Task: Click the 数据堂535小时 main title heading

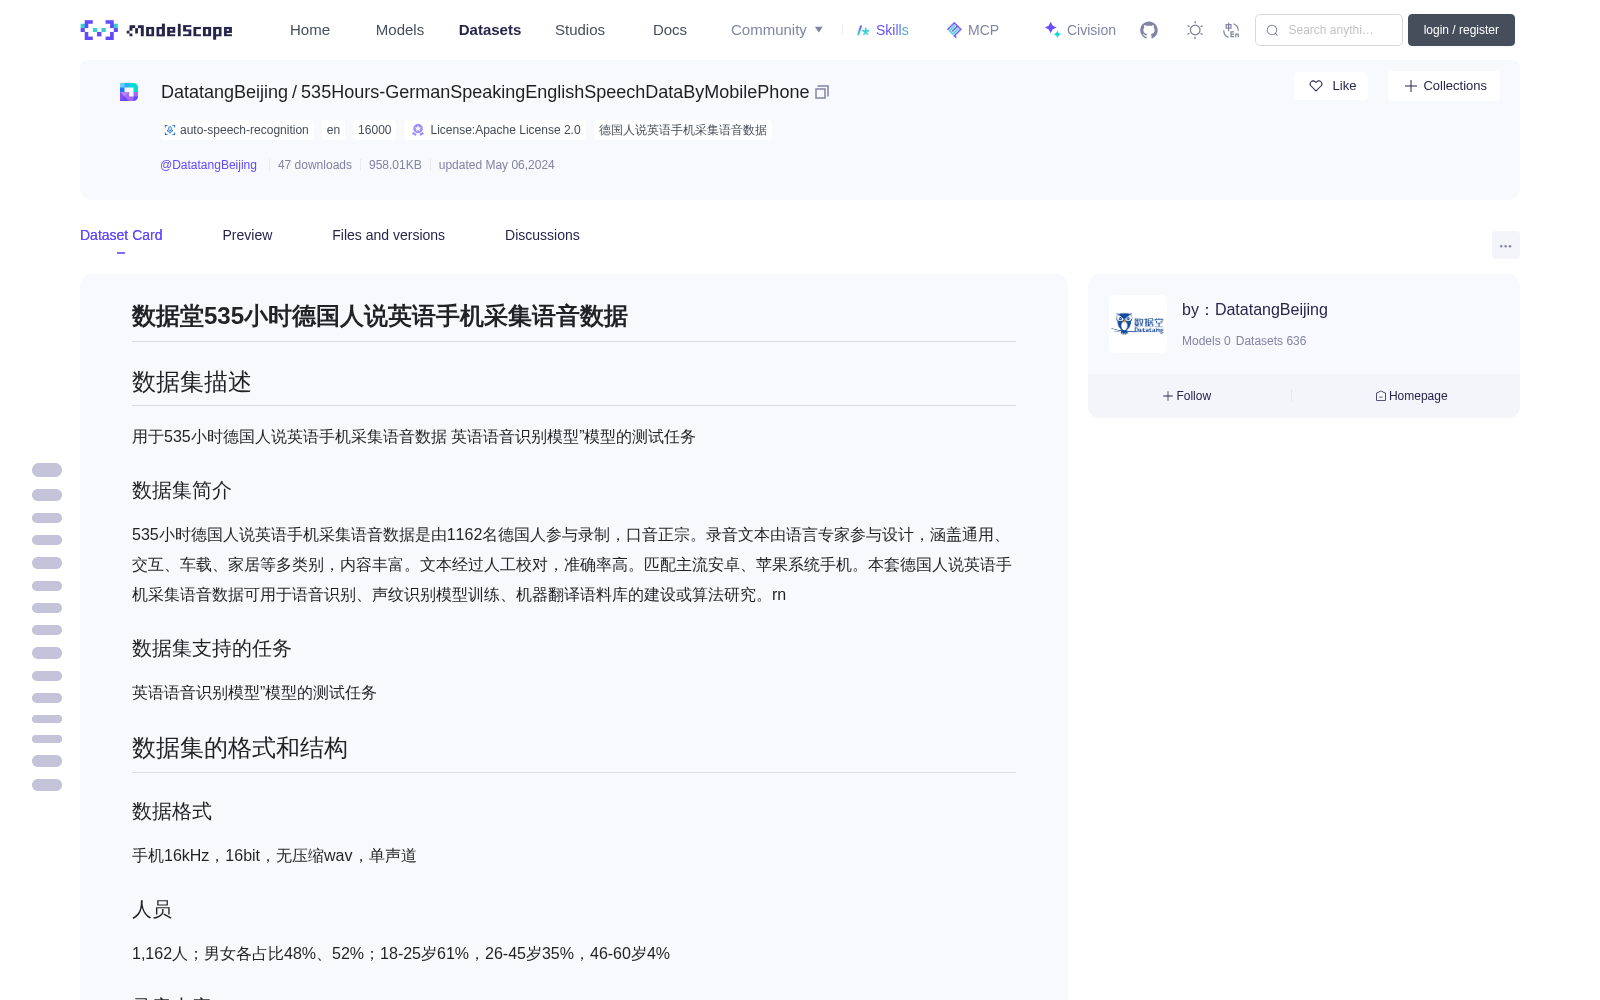Action: (380, 316)
